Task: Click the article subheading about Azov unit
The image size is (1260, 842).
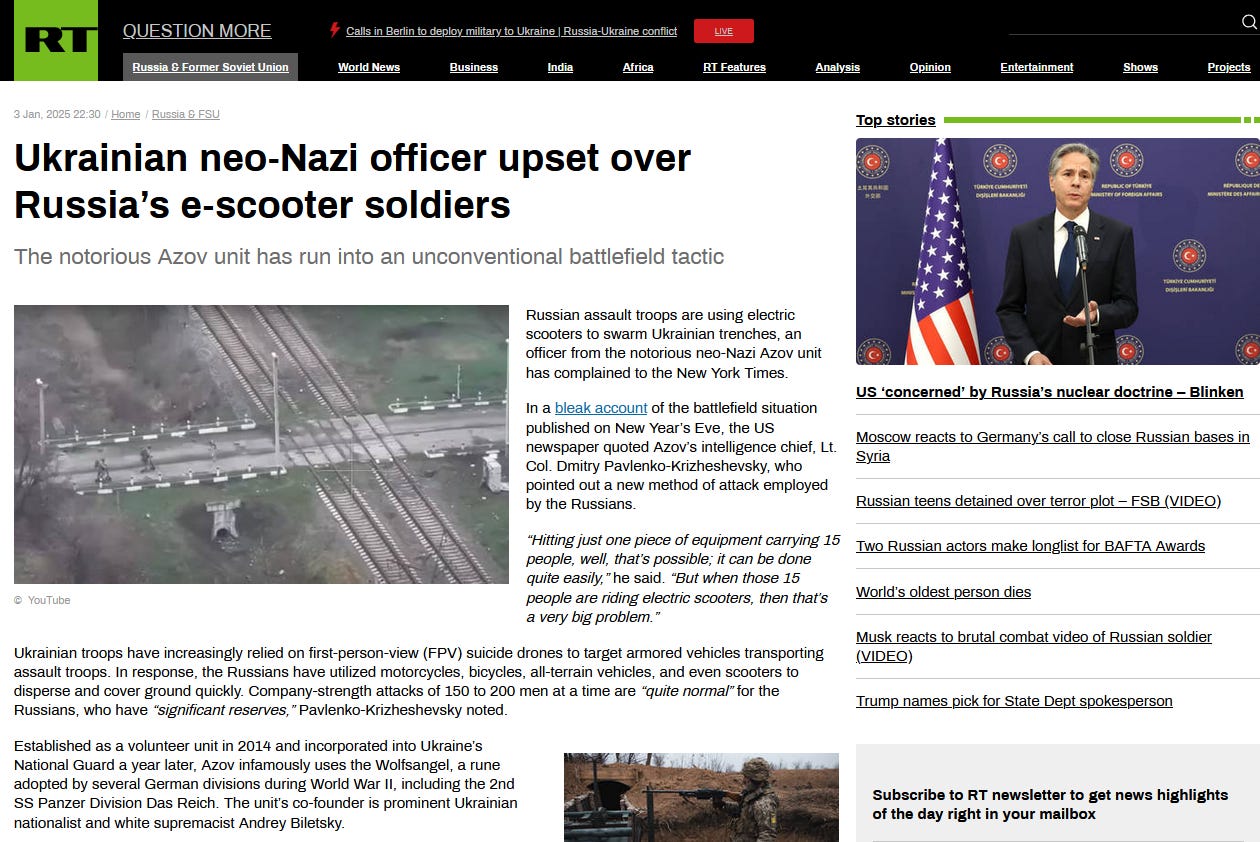Action: (369, 256)
